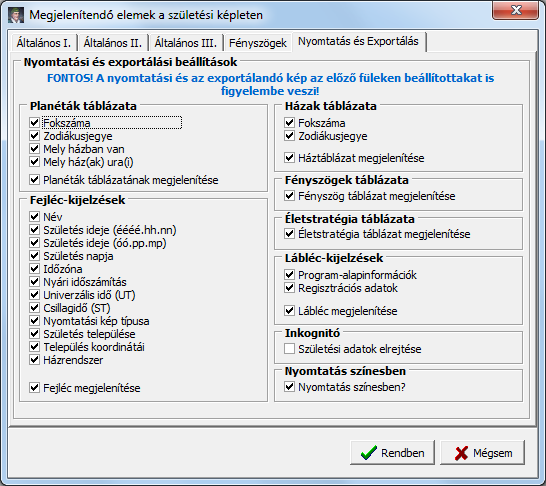Go to the Fényszögek tab
546x486 pixels.
(258, 43)
